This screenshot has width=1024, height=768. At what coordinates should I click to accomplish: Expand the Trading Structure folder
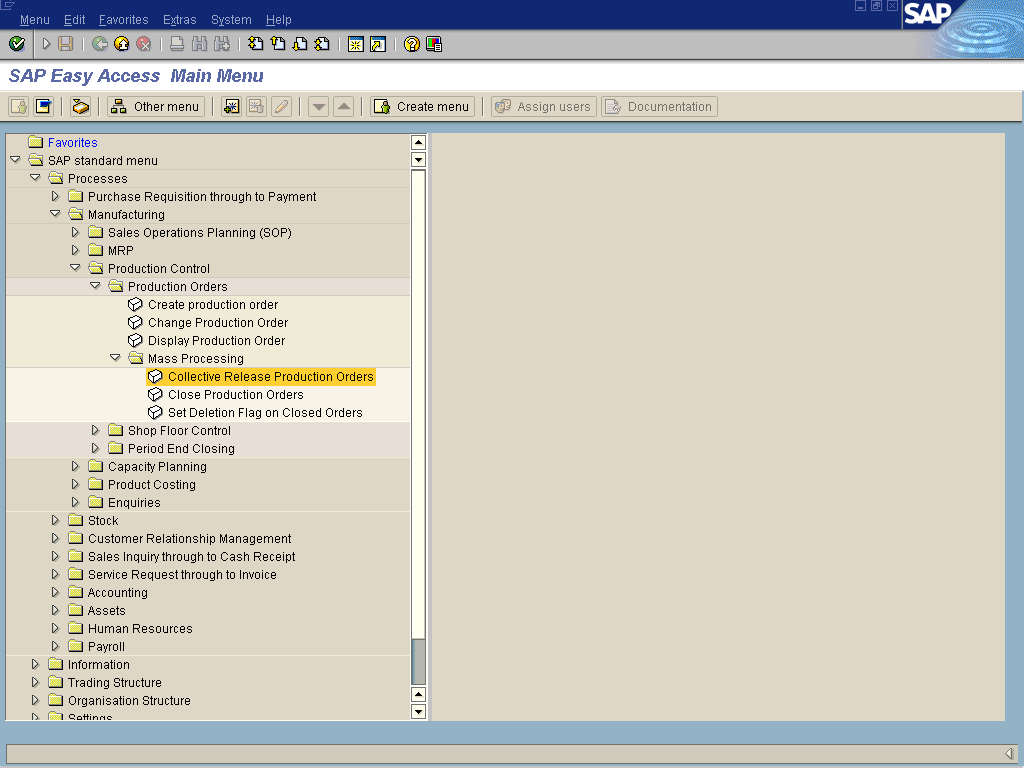tap(35, 682)
